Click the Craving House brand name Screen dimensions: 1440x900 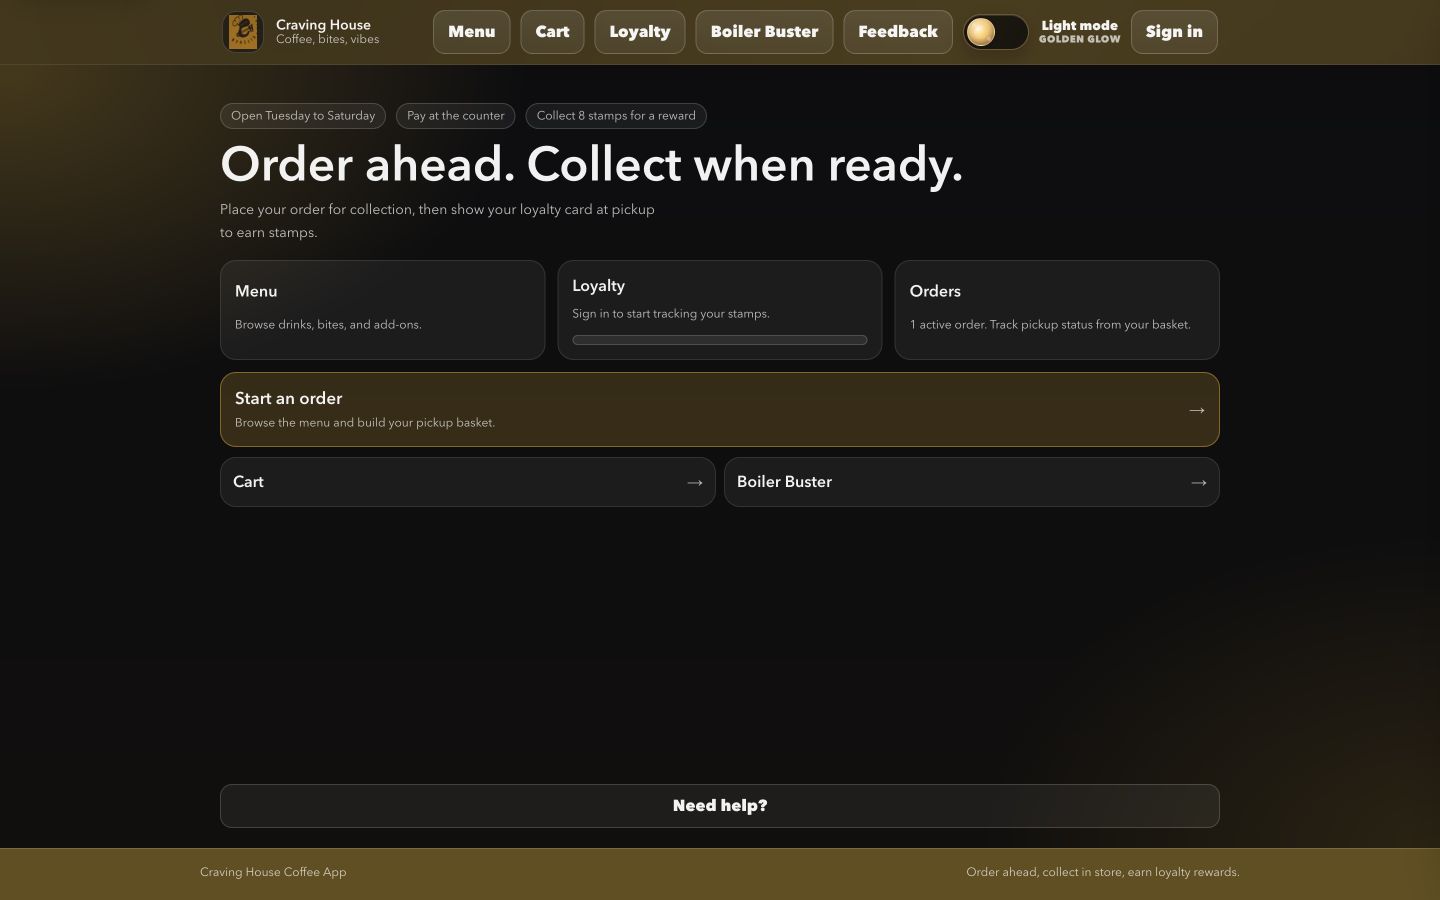pos(323,25)
